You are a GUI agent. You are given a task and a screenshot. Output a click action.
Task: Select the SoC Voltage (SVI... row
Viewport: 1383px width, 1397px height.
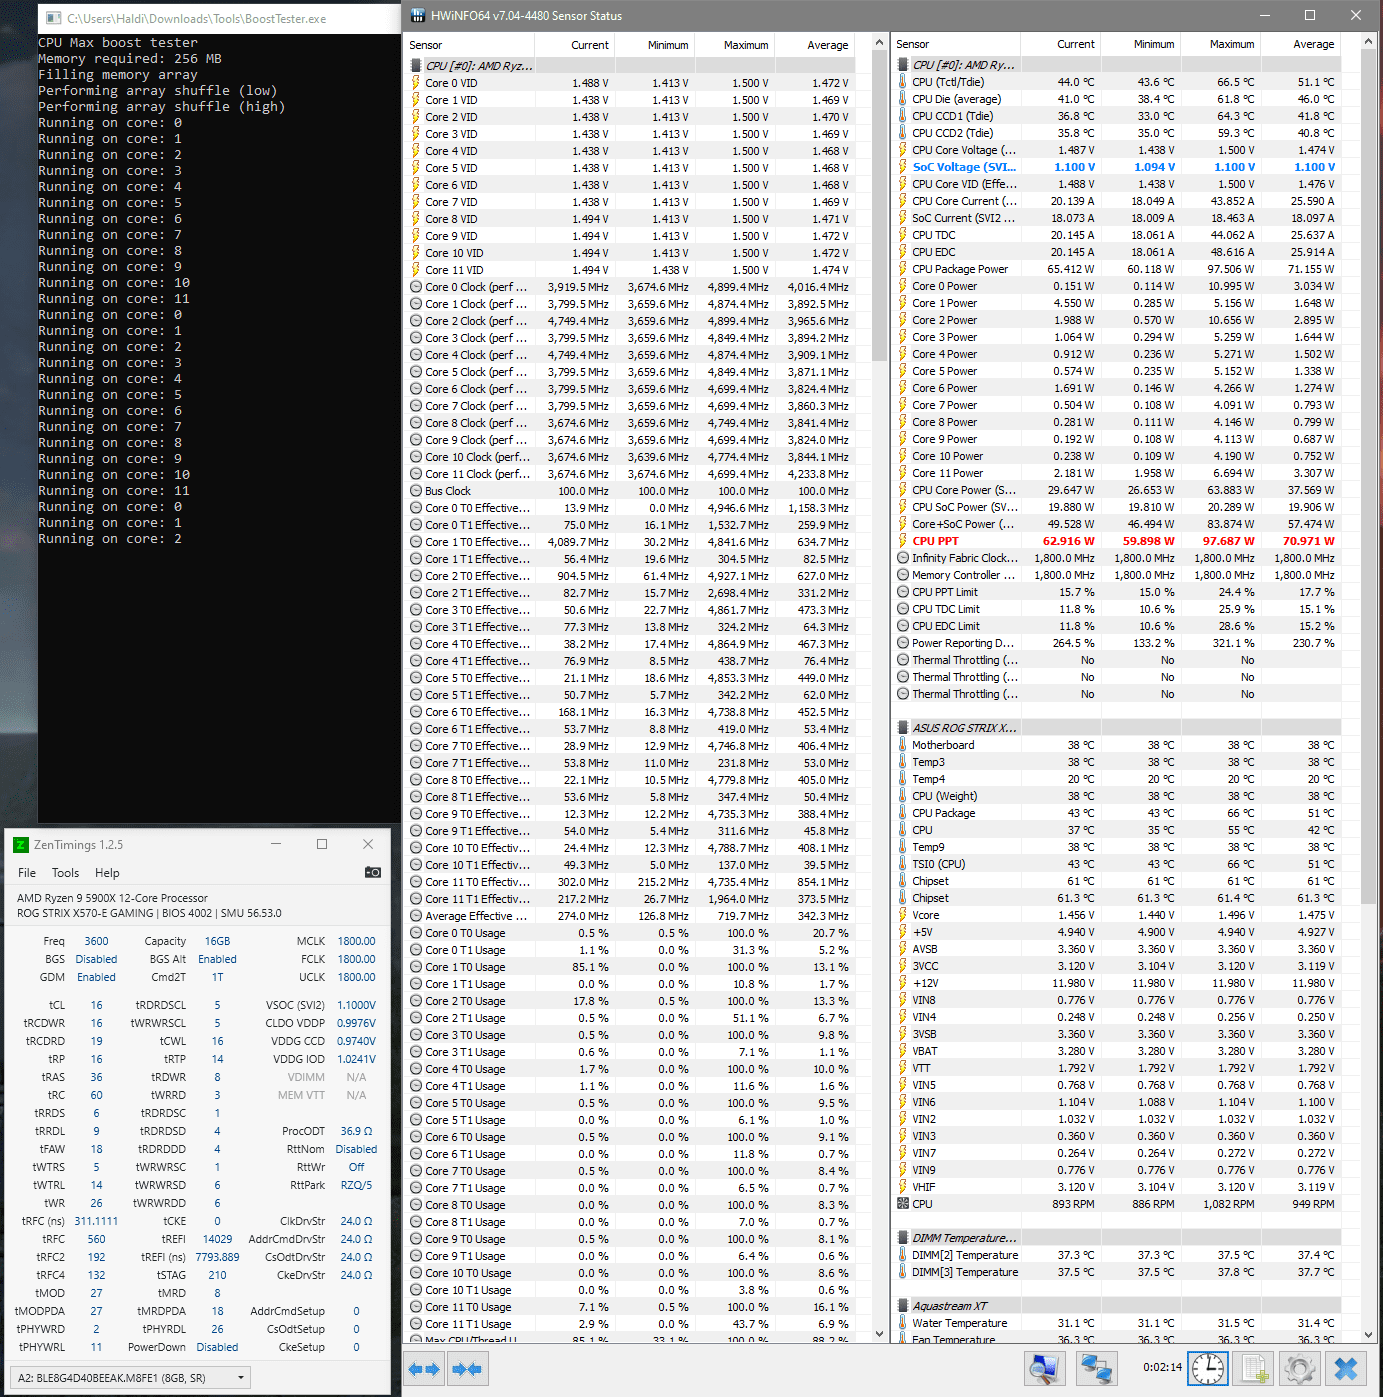[1117, 167]
